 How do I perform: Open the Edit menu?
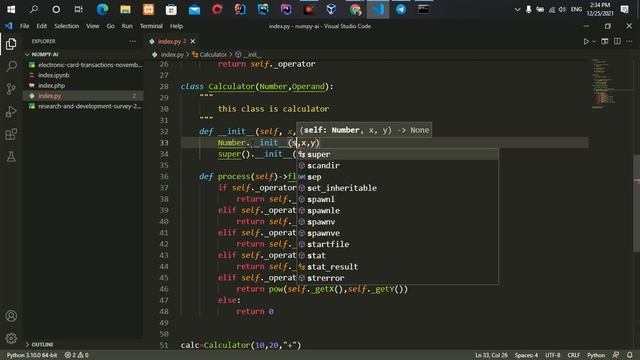click(42, 26)
